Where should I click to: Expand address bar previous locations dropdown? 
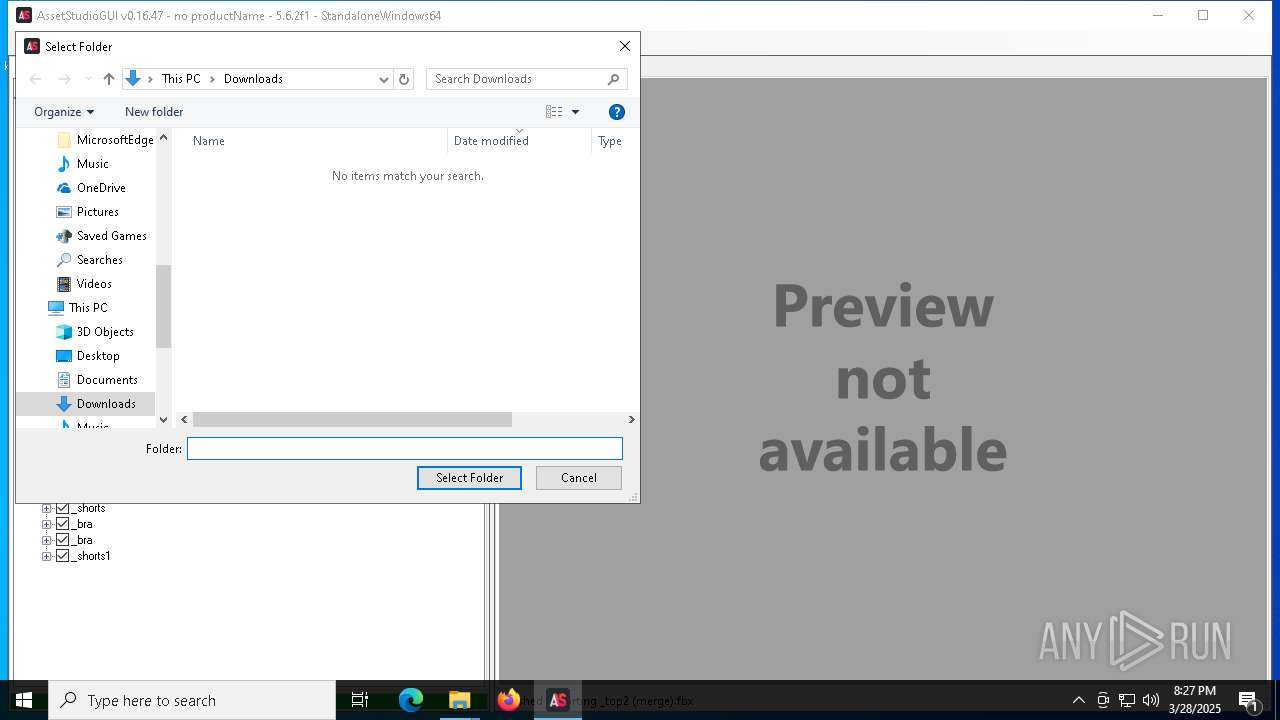click(x=383, y=79)
